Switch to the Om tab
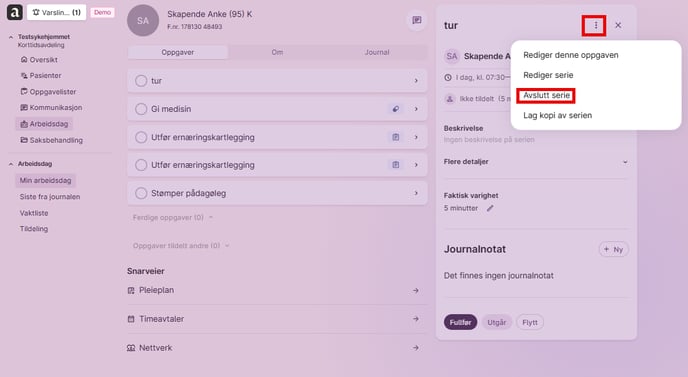The height and width of the screenshot is (377, 688). click(277, 52)
